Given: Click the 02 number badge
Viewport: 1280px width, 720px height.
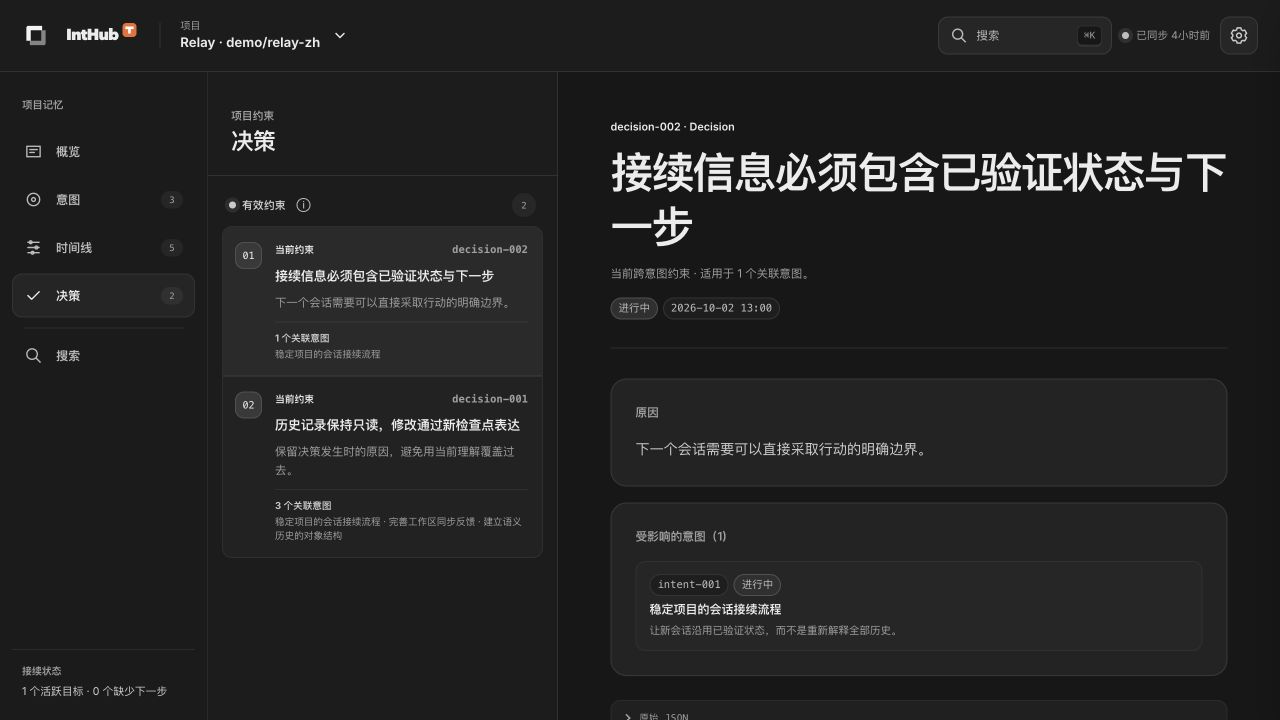Looking at the screenshot, I should point(248,405).
